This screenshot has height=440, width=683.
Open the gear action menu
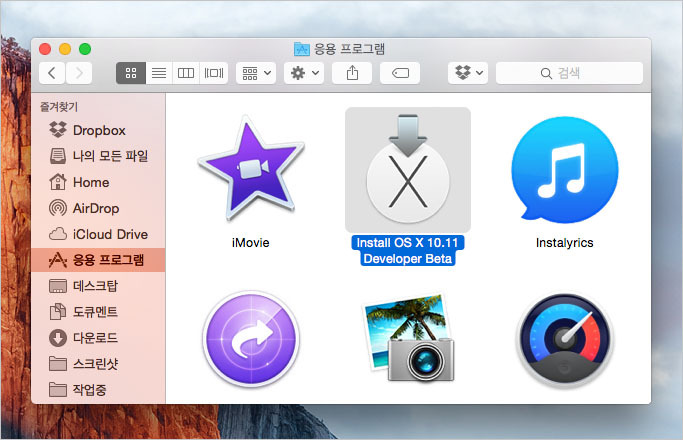coord(304,73)
